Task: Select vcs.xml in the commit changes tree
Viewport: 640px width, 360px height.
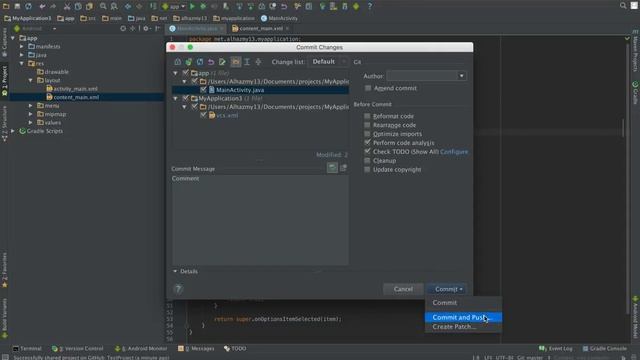Action: [227, 116]
